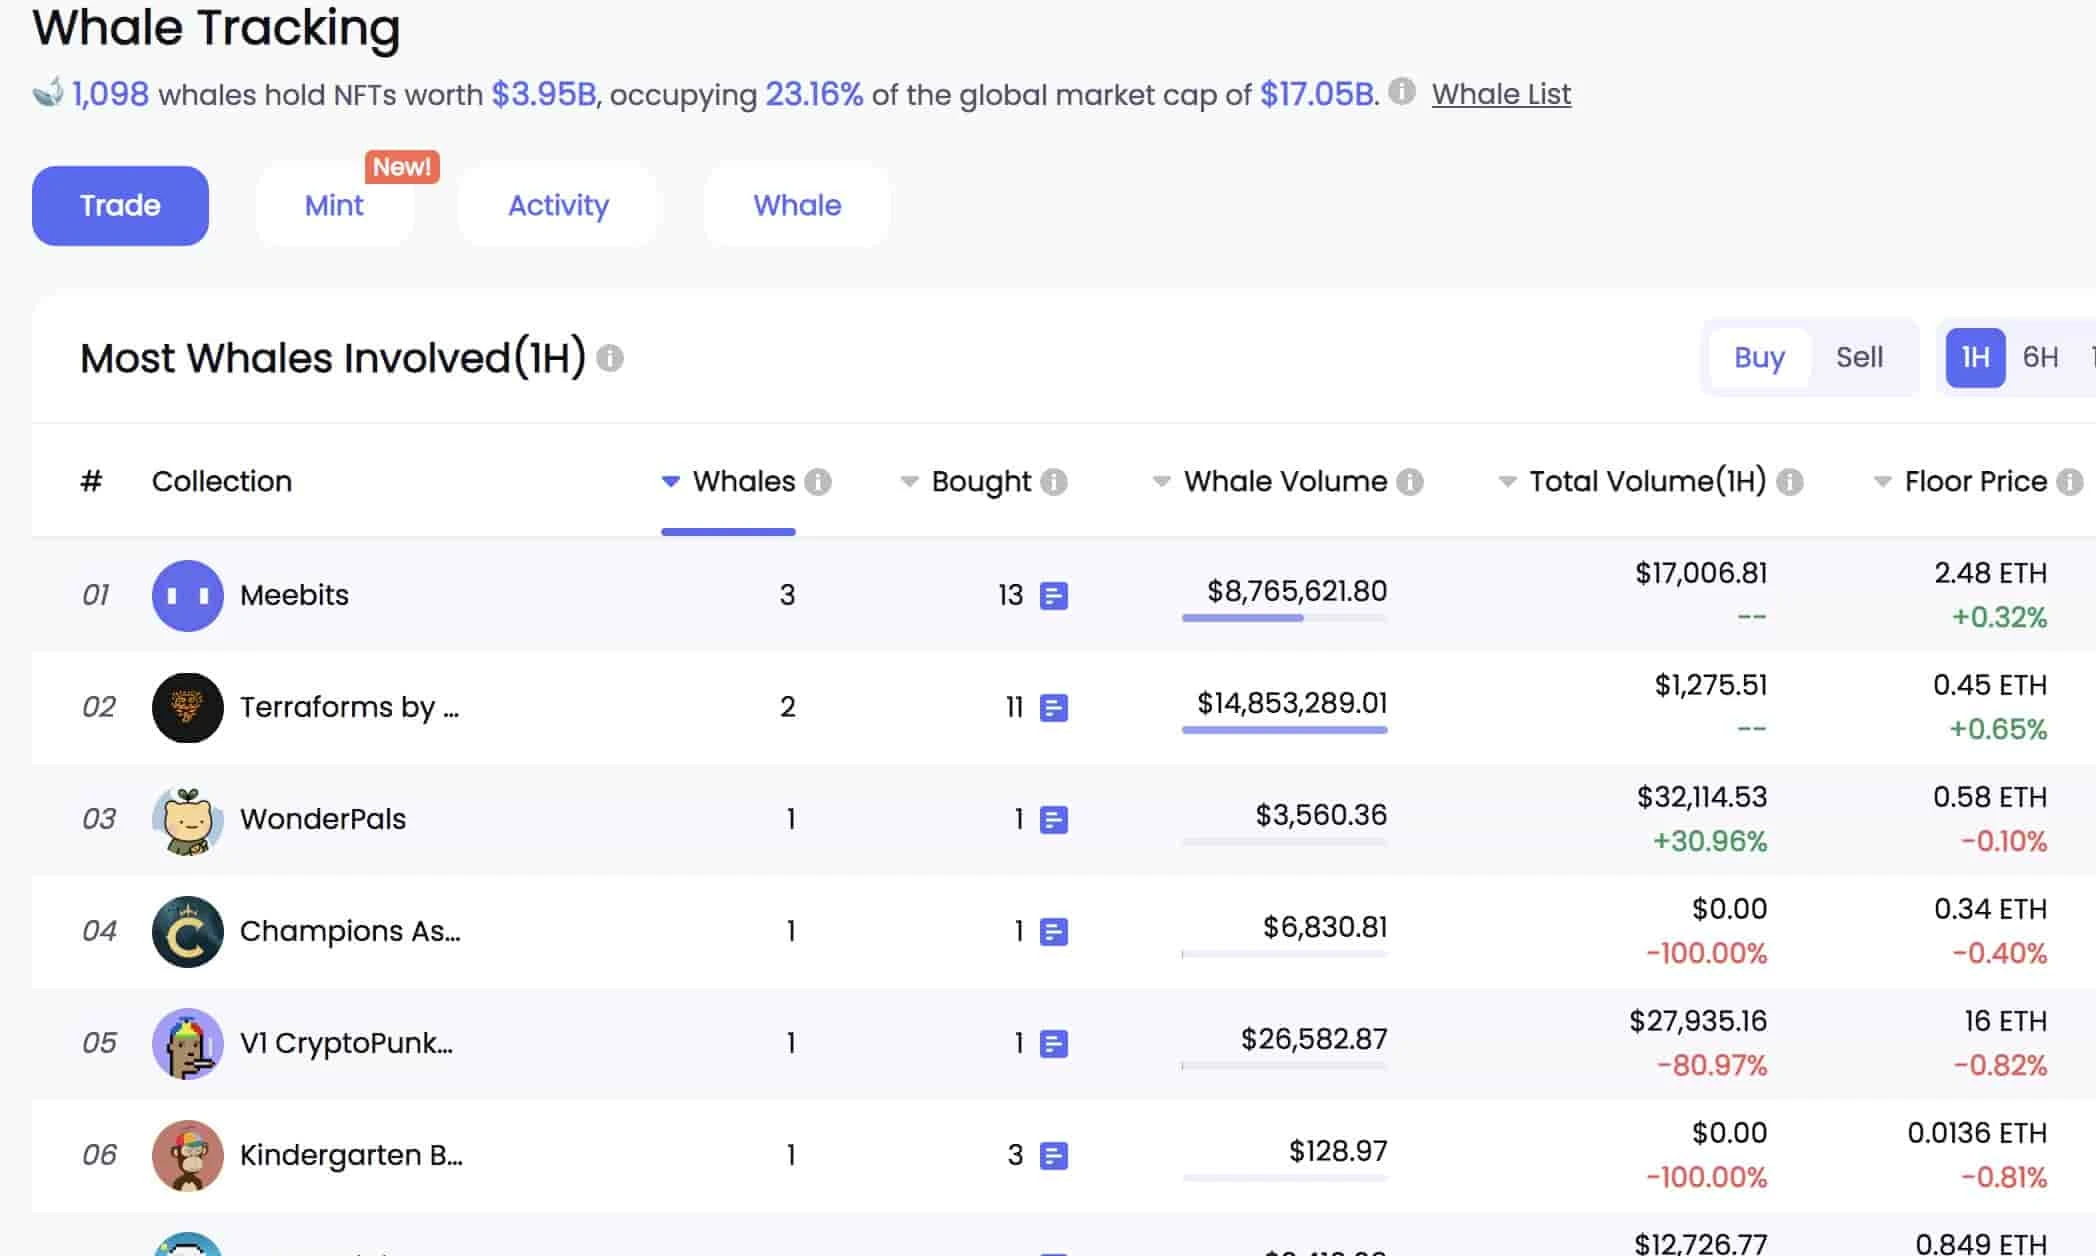Sort by Bought column arrow
The image size is (2096, 1256).
tap(909, 482)
